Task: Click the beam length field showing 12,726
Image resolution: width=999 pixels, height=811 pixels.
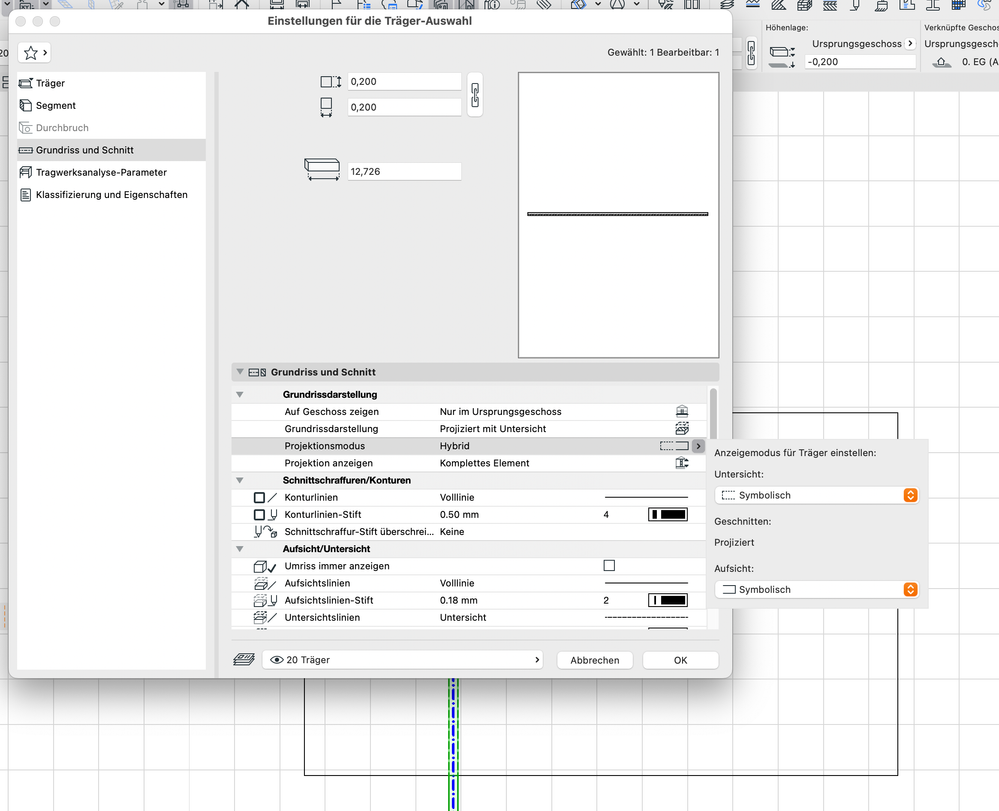Action: [x=404, y=171]
